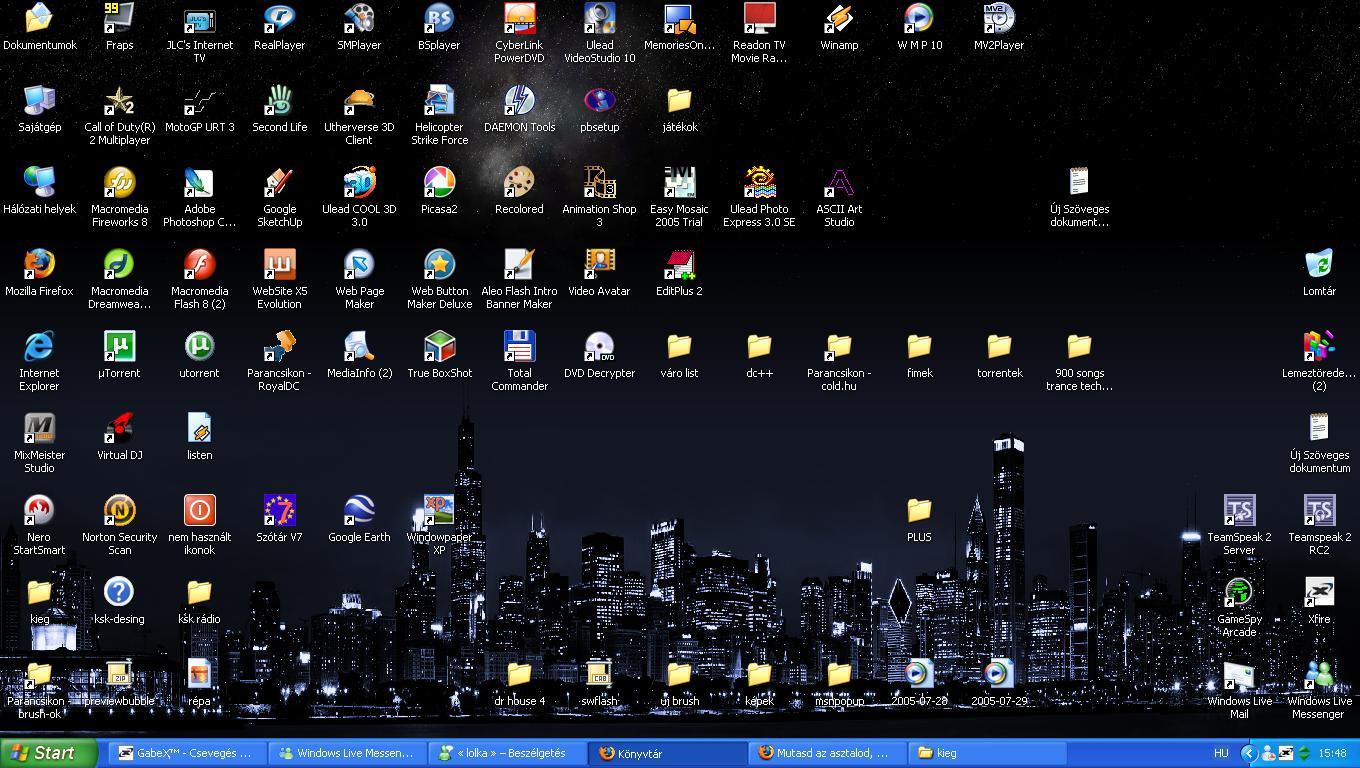
Task: Open the Second Life shortcut
Action: (x=279, y=109)
